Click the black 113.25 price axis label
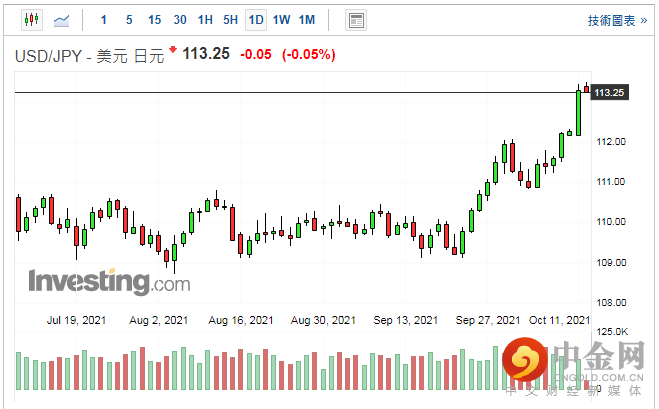Viewport: 659px width, 409px height. point(610,92)
